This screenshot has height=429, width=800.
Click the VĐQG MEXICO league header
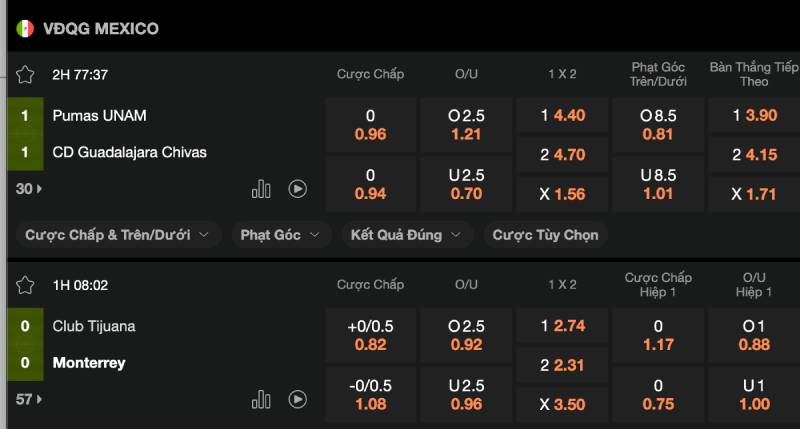[x=101, y=28]
